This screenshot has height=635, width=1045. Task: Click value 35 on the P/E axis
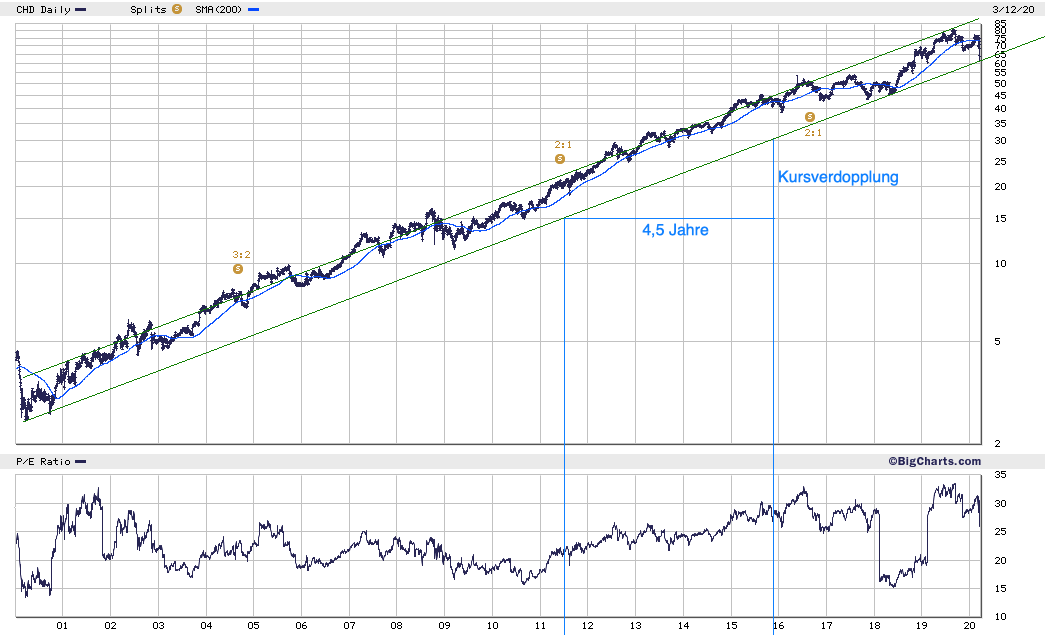pyautogui.click(x=1000, y=475)
